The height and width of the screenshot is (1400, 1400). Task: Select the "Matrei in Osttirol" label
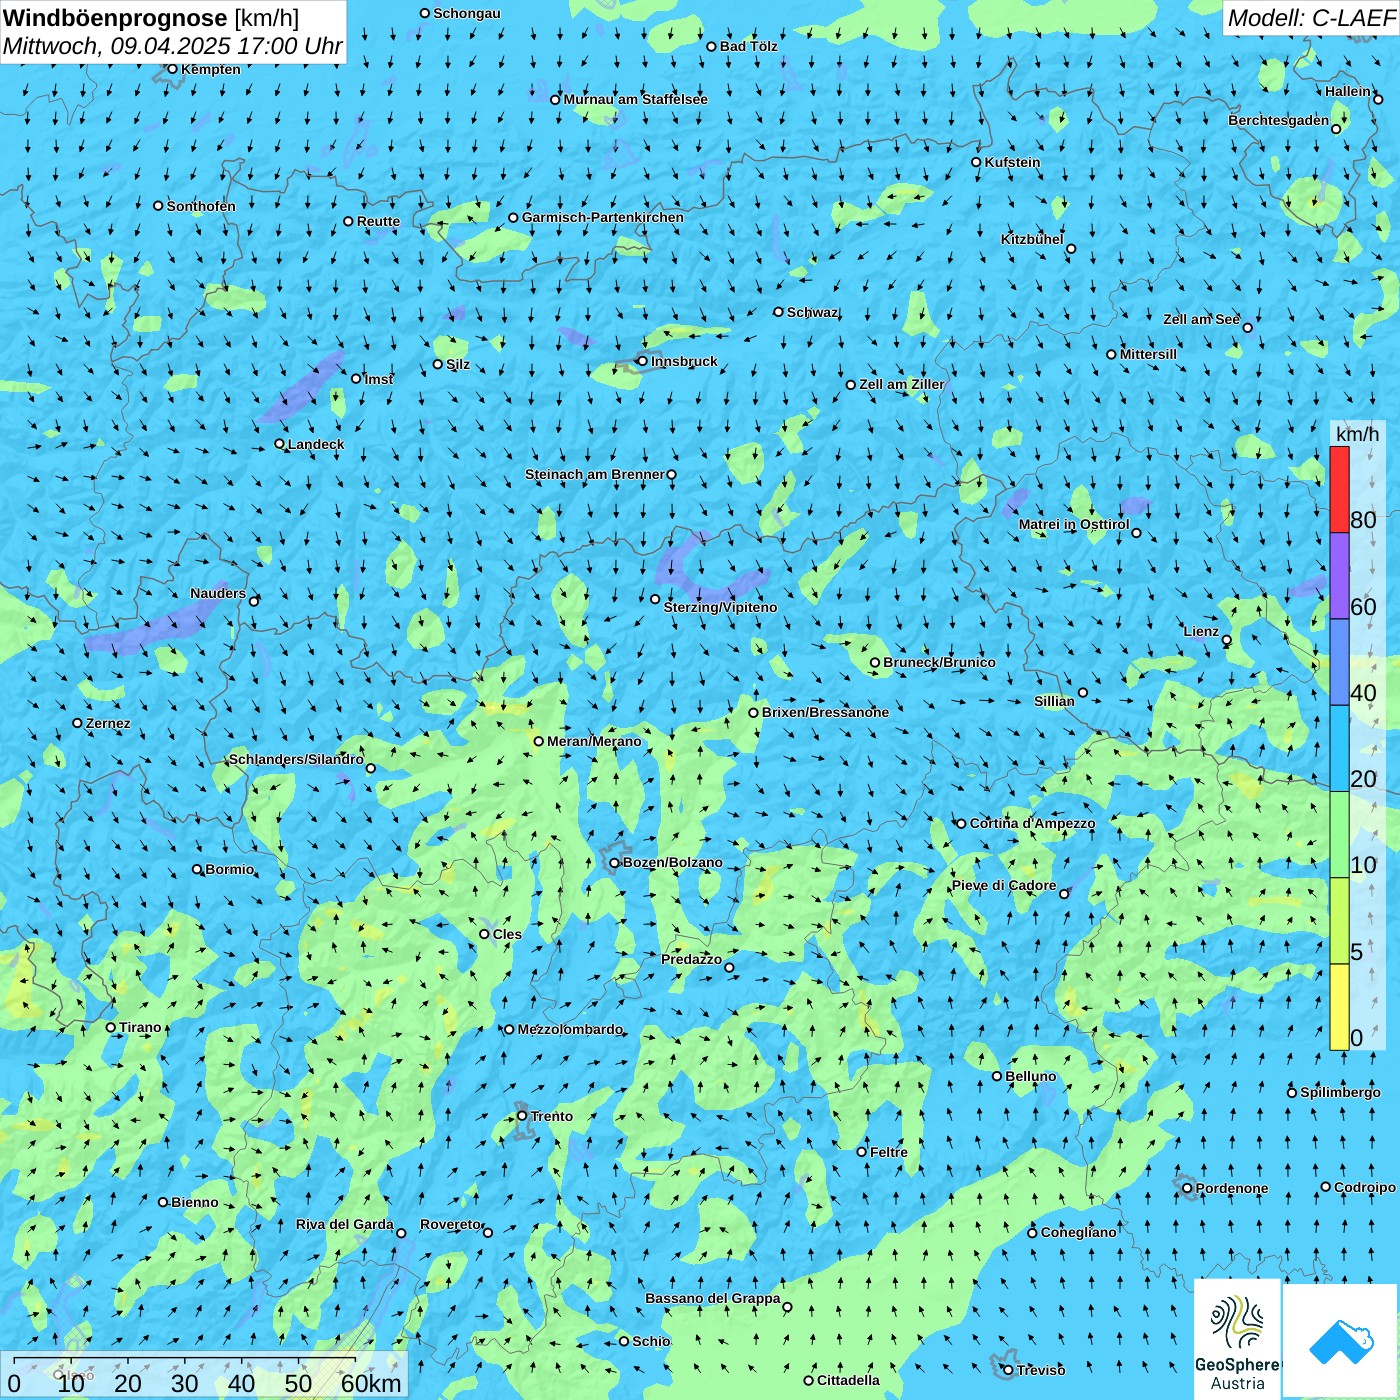(x=1074, y=524)
